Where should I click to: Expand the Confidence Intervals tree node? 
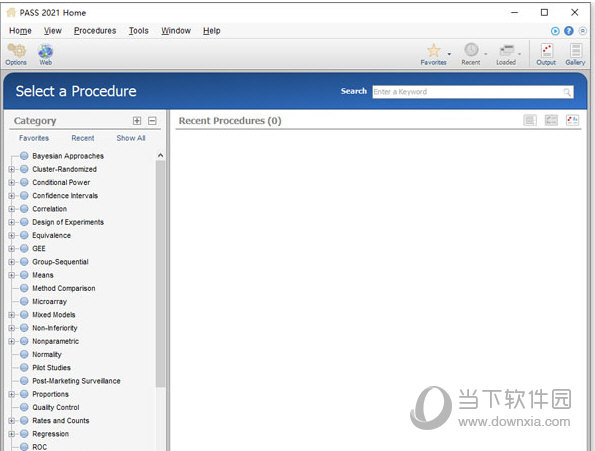[x=11, y=196]
